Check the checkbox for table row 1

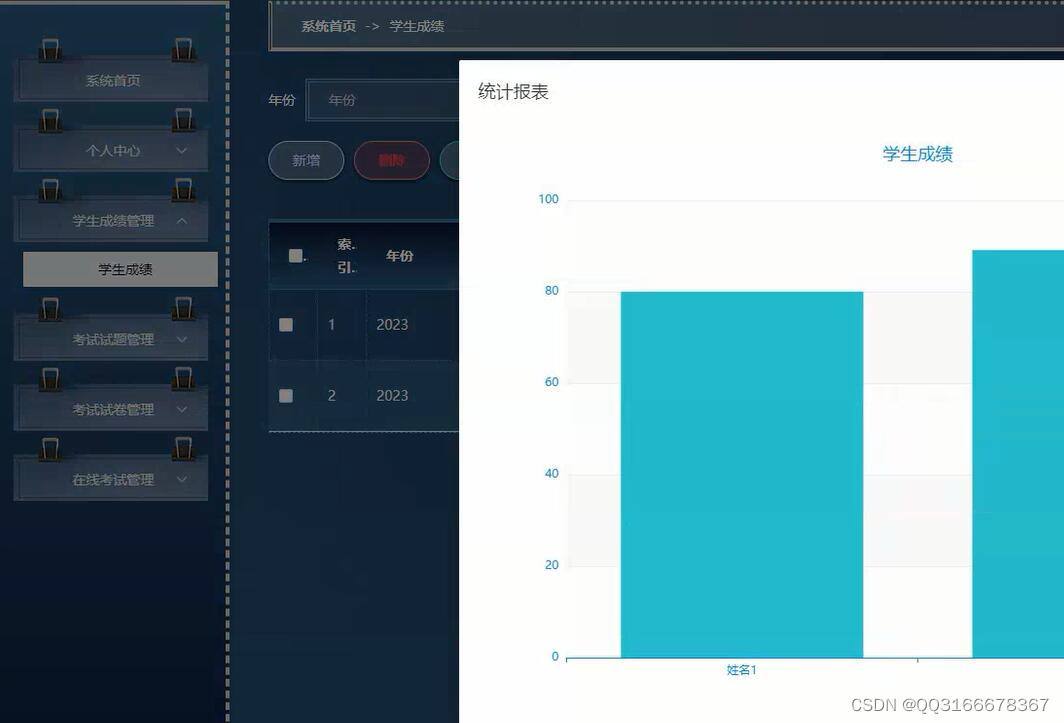point(286,324)
